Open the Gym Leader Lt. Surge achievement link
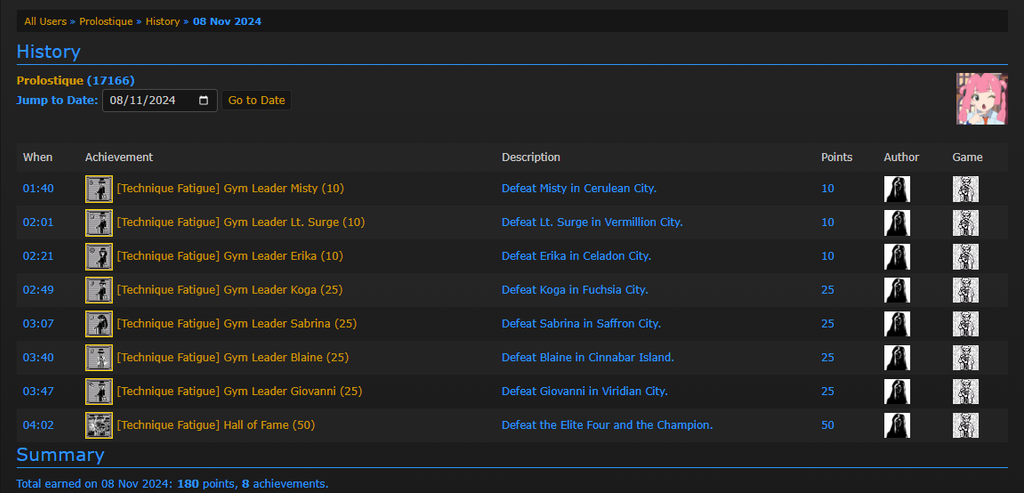1024x493 pixels. point(241,222)
